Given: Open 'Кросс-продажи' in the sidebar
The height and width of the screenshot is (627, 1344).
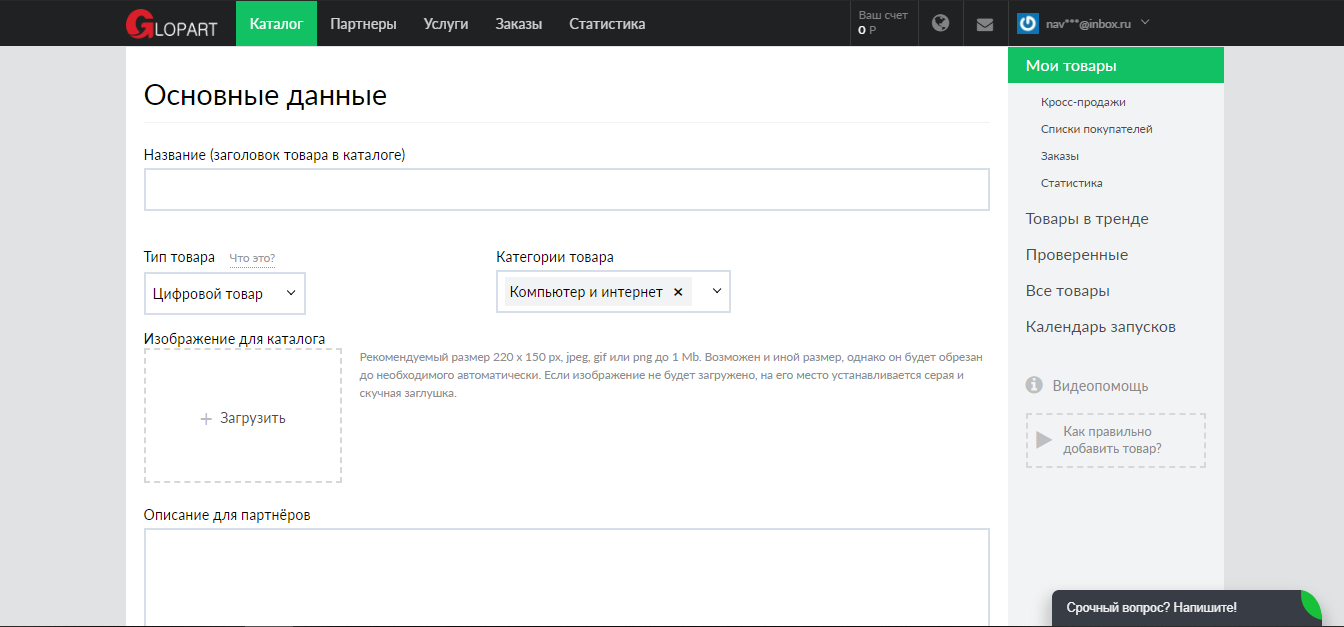Looking at the screenshot, I should (1083, 102).
